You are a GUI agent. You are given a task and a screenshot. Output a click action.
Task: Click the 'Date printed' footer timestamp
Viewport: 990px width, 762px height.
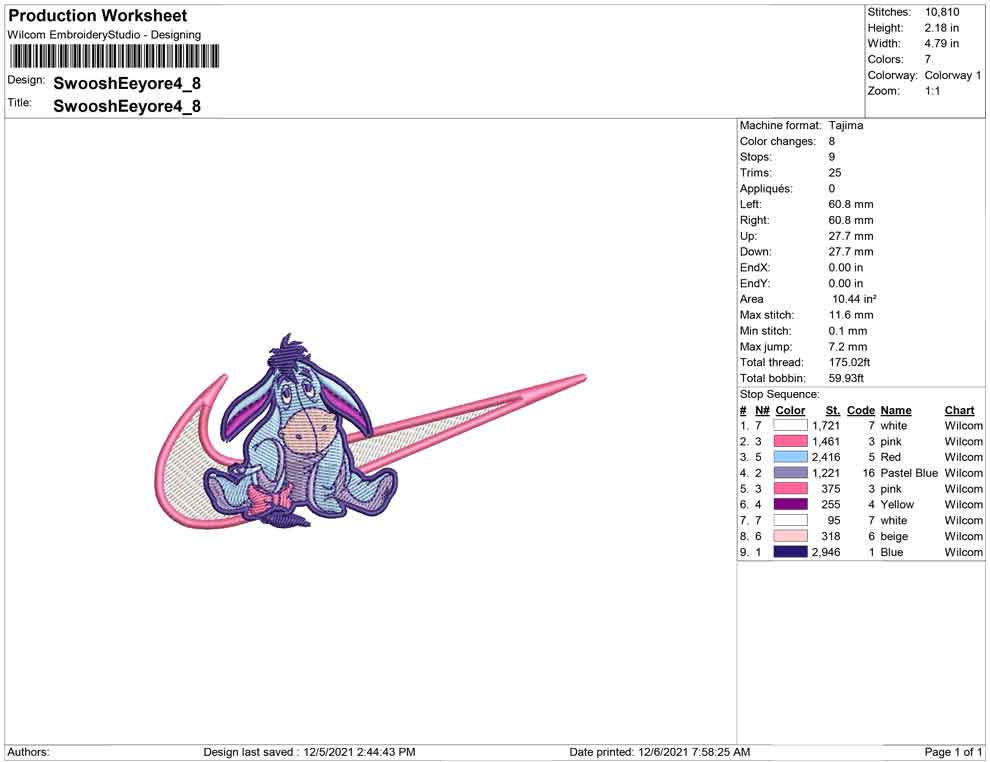660,752
